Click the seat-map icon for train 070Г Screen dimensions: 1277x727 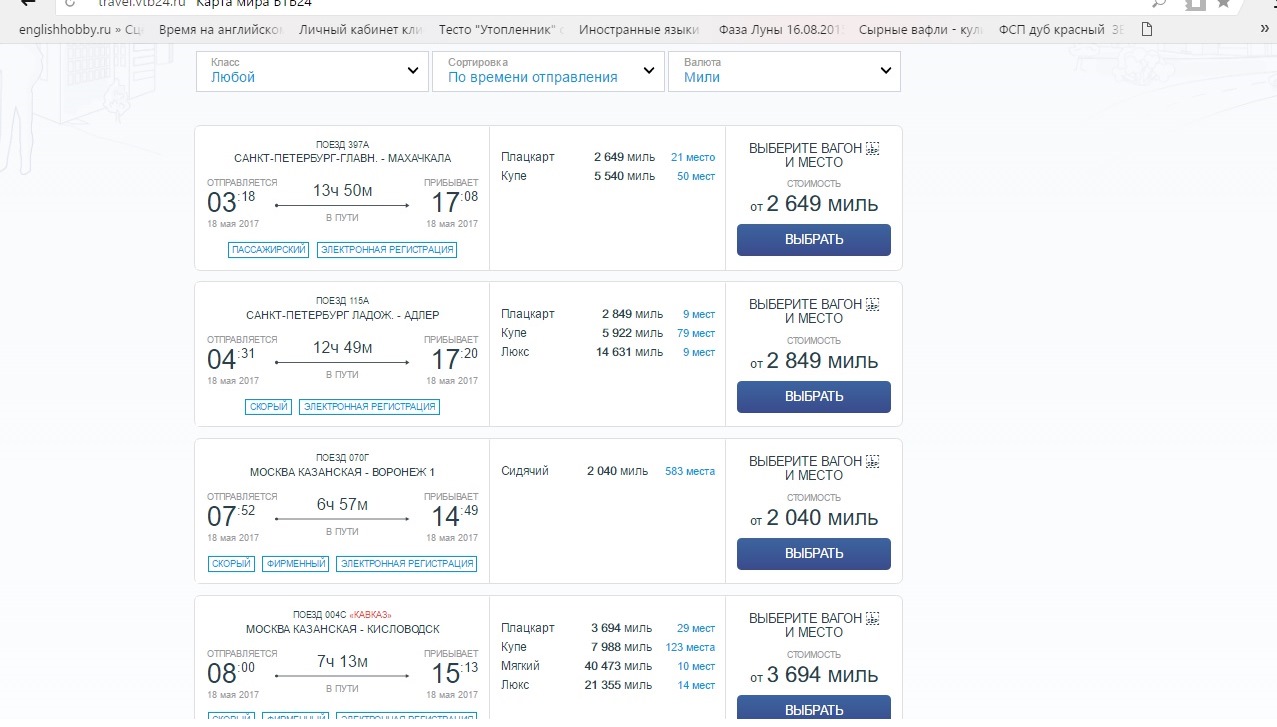tap(872, 461)
